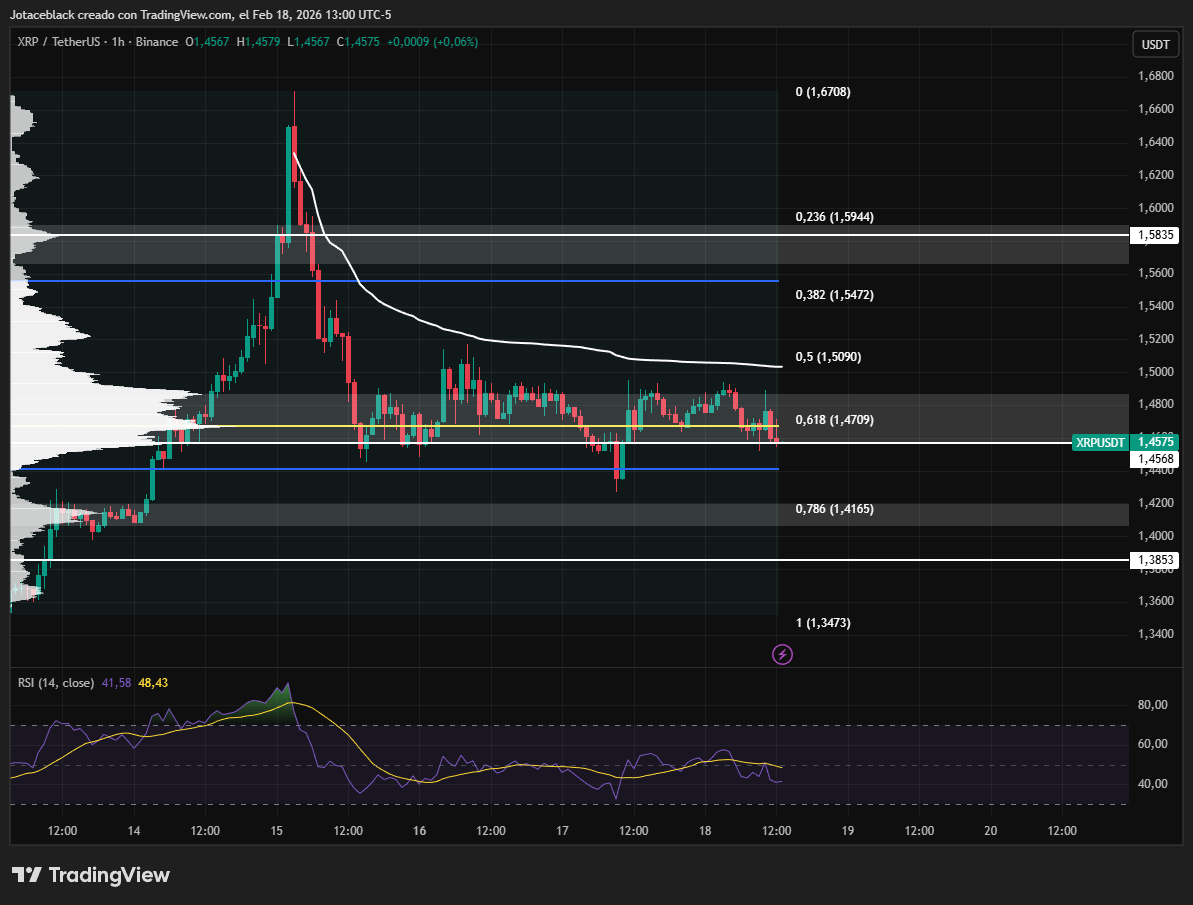The width and height of the screenshot is (1193, 905).
Task: Select the XRP / TetherUS symbol title
Action: [x=59, y=42]
